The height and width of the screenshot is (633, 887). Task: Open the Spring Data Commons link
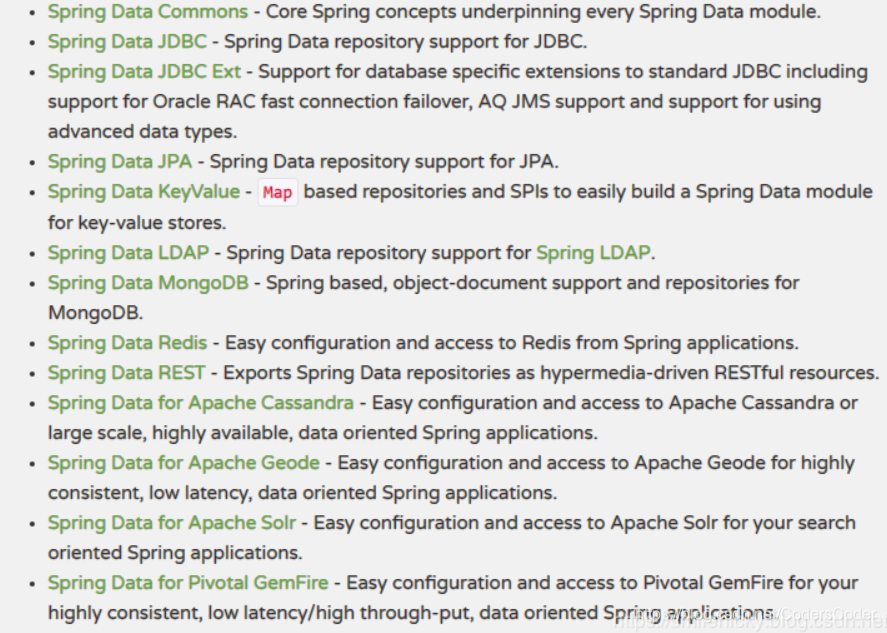pos(148,12)
